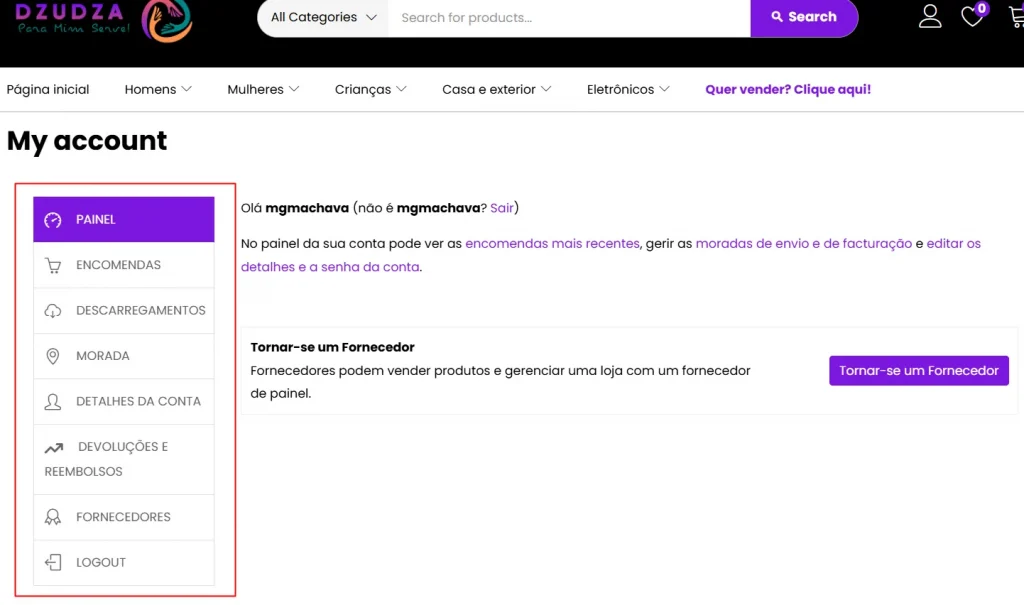1024x605 pixels.
Task: Click the Encomendas cart icon in sidebar
Action: pos(53,266)
